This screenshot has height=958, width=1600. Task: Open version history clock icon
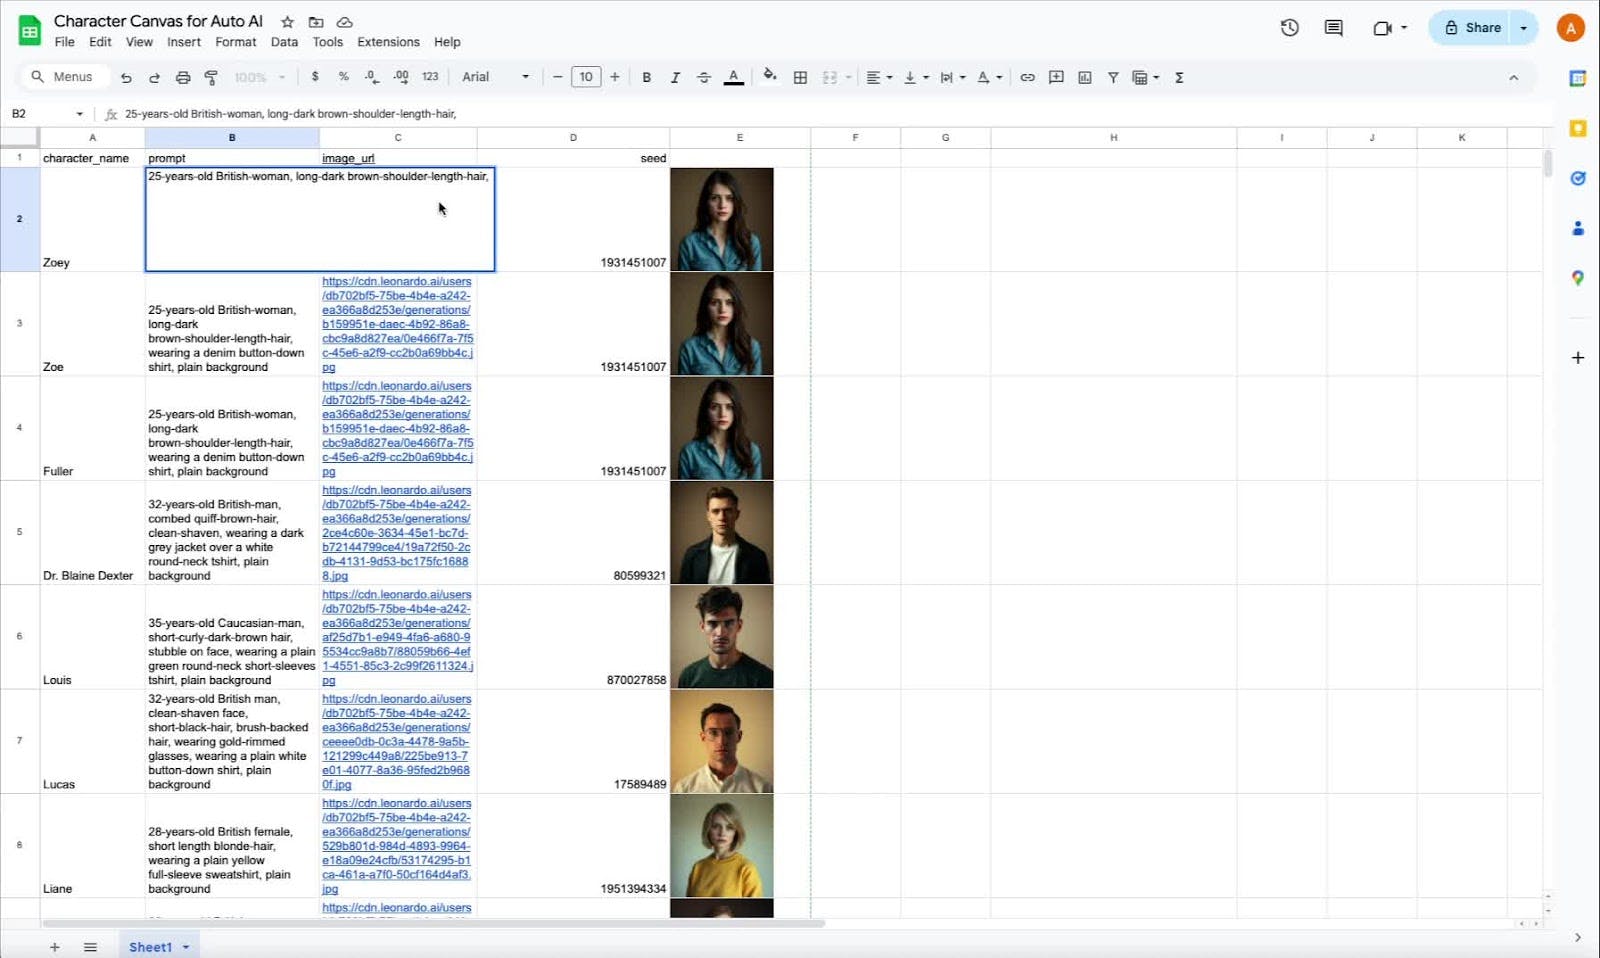[x=1289, y=28]
